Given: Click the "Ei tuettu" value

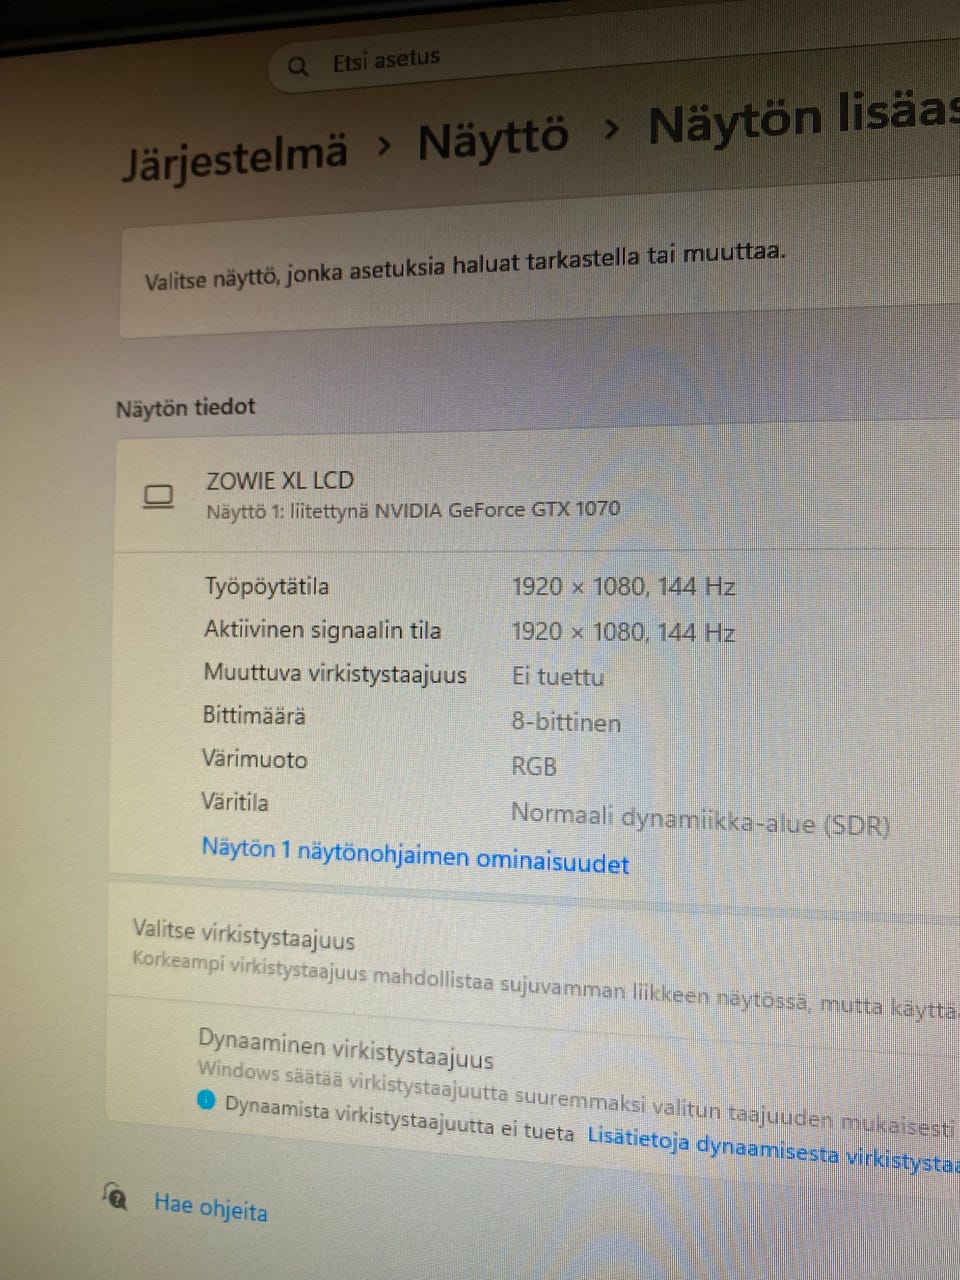Looking at the screenshot, I should pyautogui.click(x=558, y=677).
